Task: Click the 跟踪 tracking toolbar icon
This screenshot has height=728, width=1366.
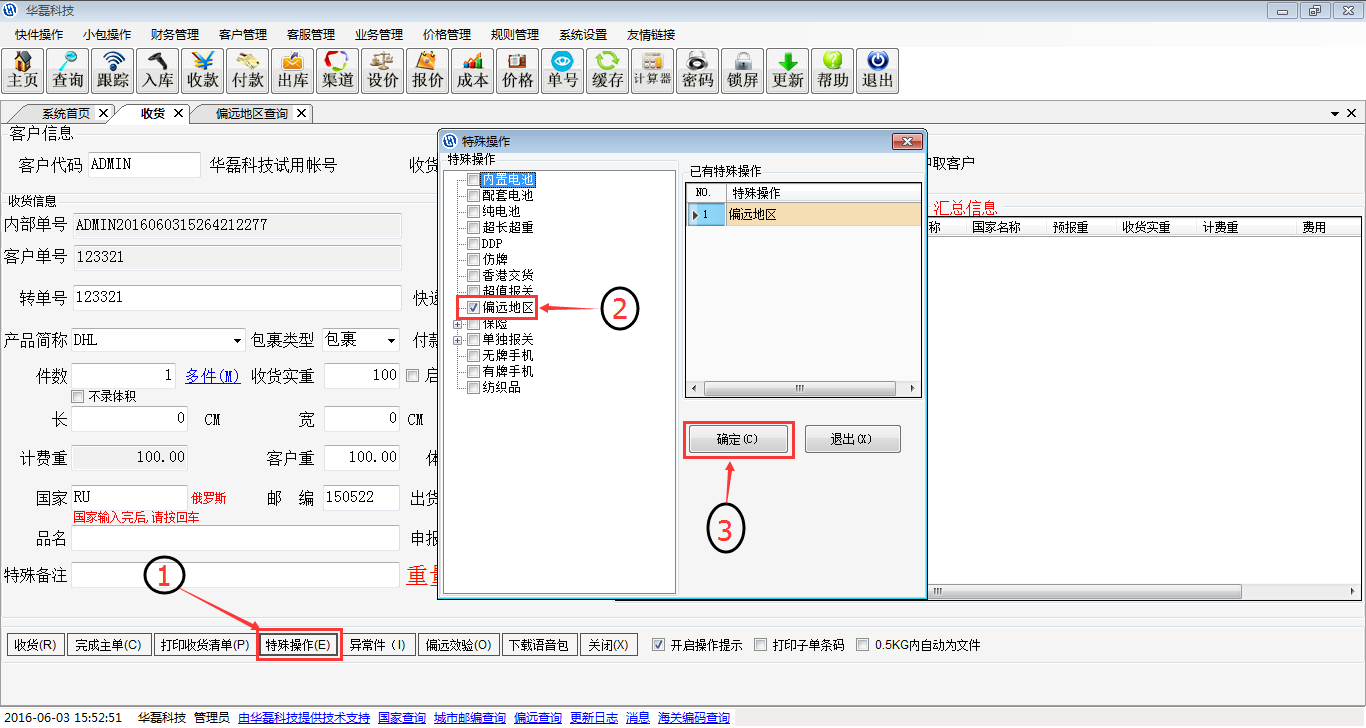Action: (113, 71)
